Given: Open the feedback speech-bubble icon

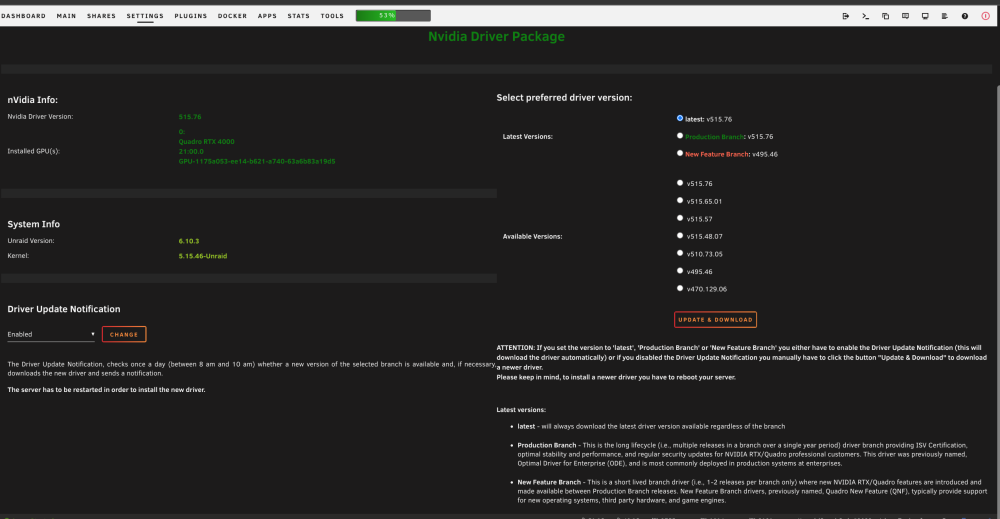Looking at the screenshot, I should click(905, 16).
